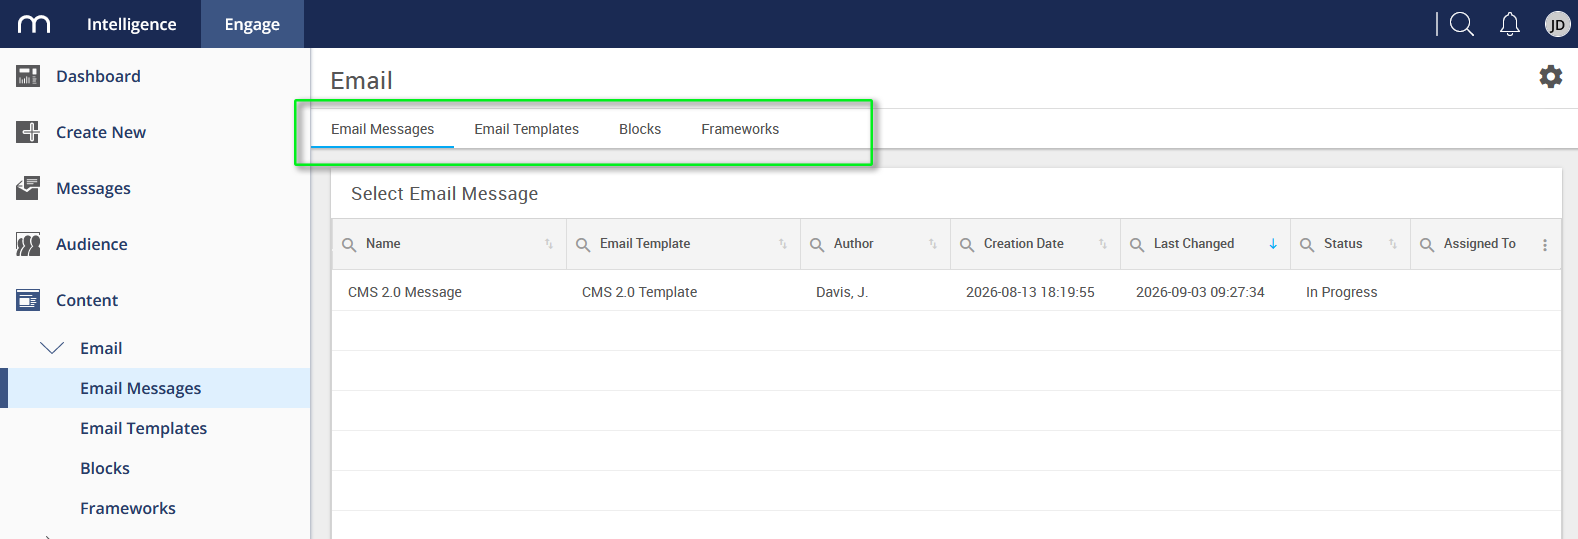Select Blocks in the sidebar

click(x=105, y=468)
